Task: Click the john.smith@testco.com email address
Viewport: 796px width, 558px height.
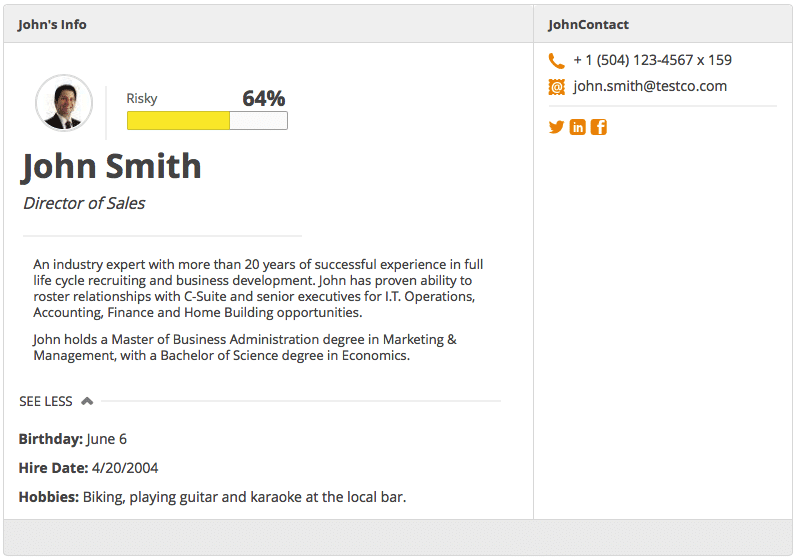Action: click(x=650, y=86)
